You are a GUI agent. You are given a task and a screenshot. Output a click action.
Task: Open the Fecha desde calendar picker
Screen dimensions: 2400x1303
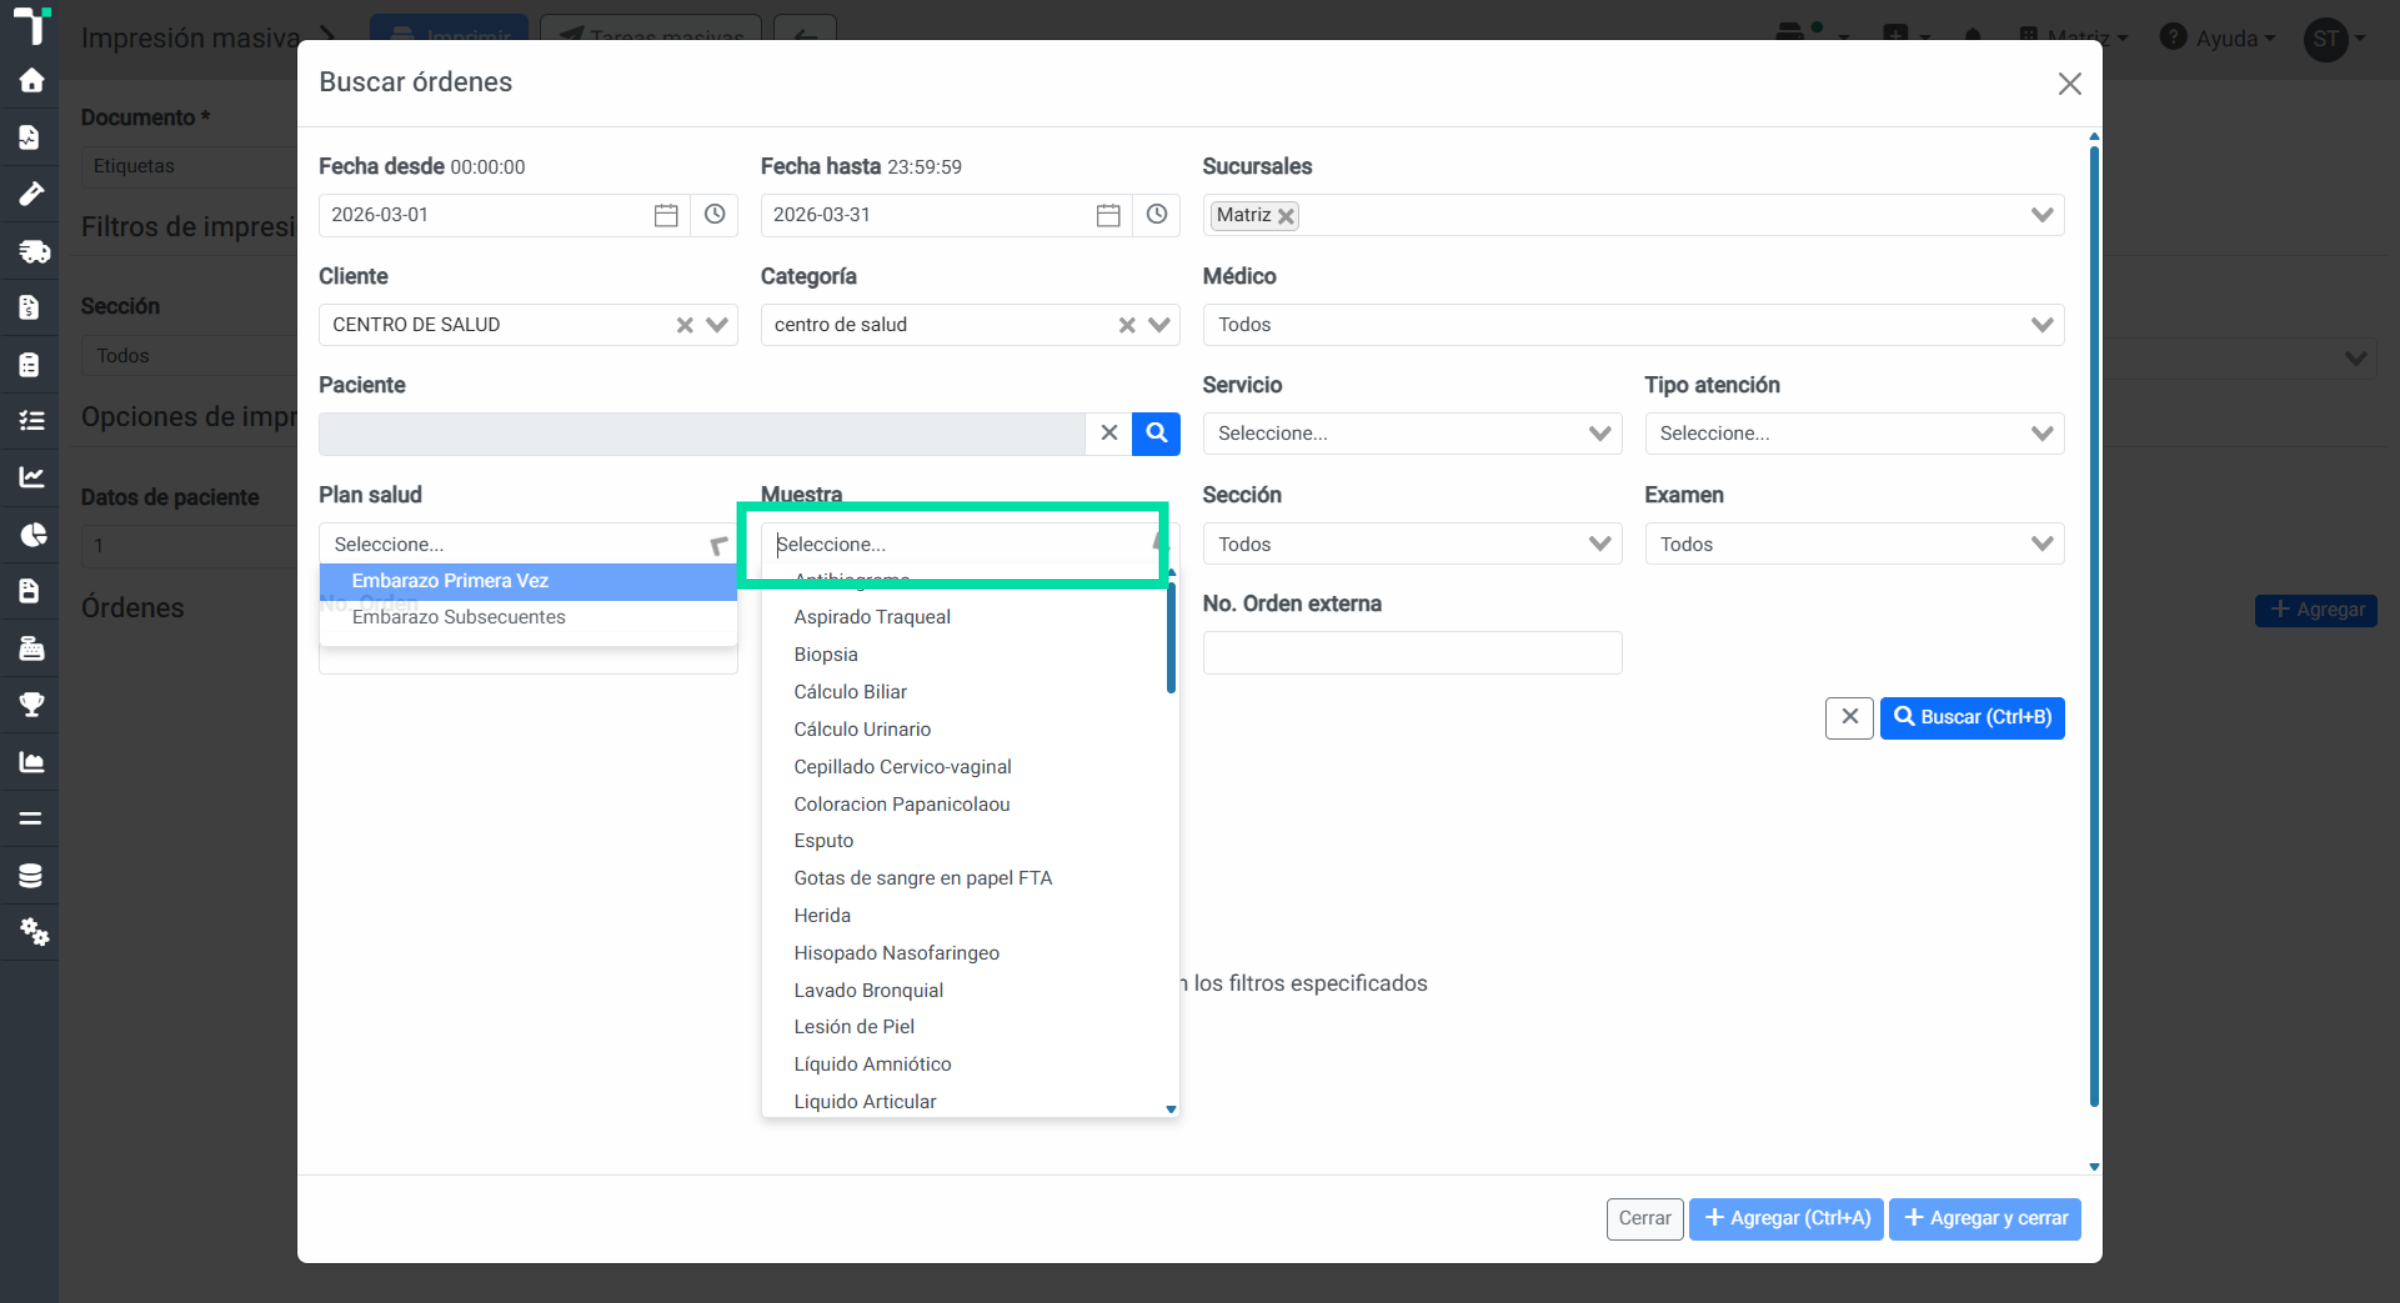[x=666, y=215]
